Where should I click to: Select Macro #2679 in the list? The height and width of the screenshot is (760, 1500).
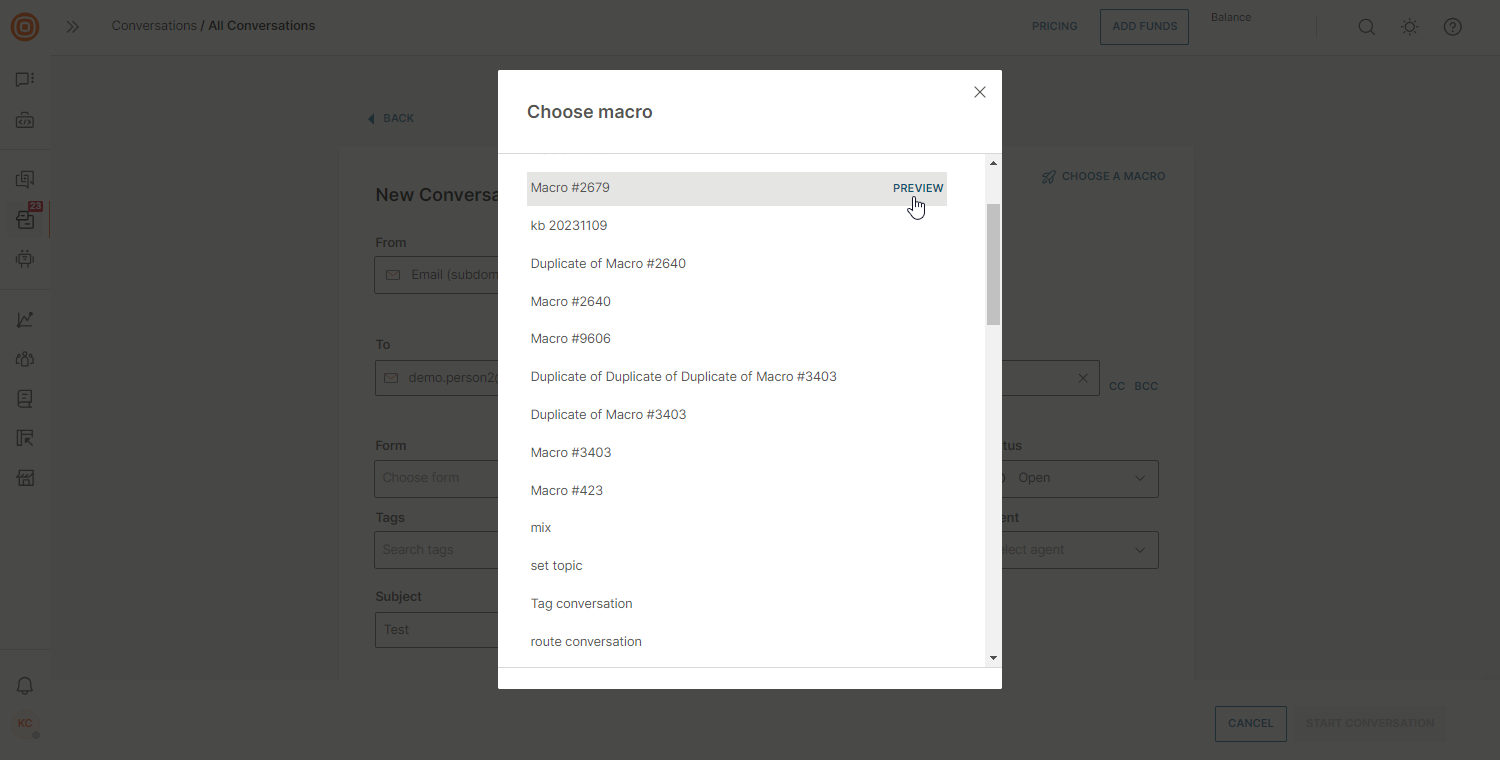tap(737, 188)
